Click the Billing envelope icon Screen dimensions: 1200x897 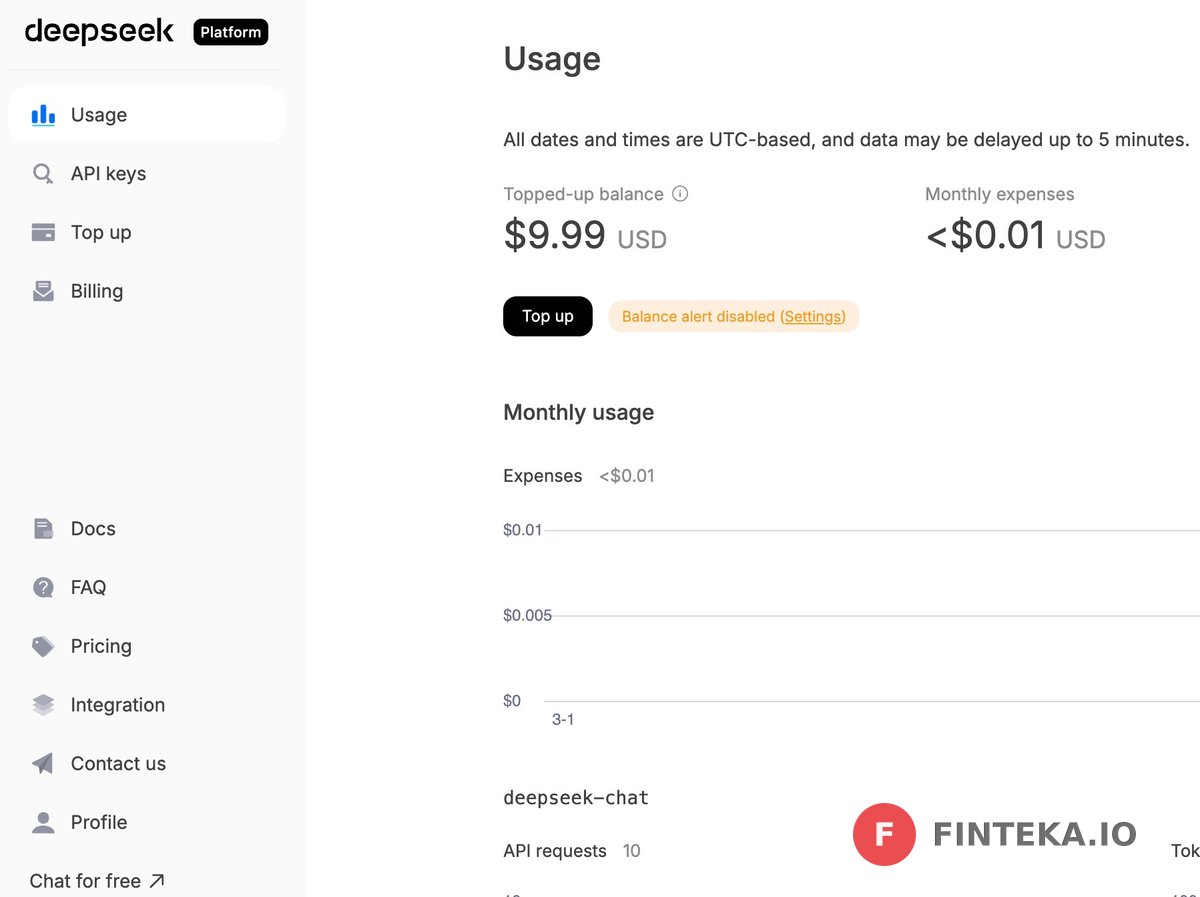pyautogui.click(x=43, y=291)
